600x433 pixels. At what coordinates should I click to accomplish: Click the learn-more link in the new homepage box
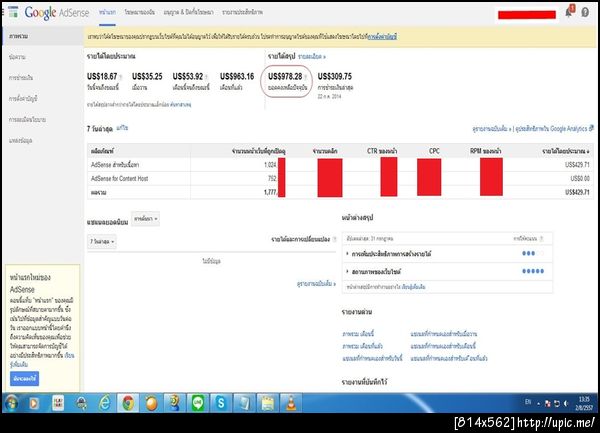pyautogui.click(x=42, y=360)
